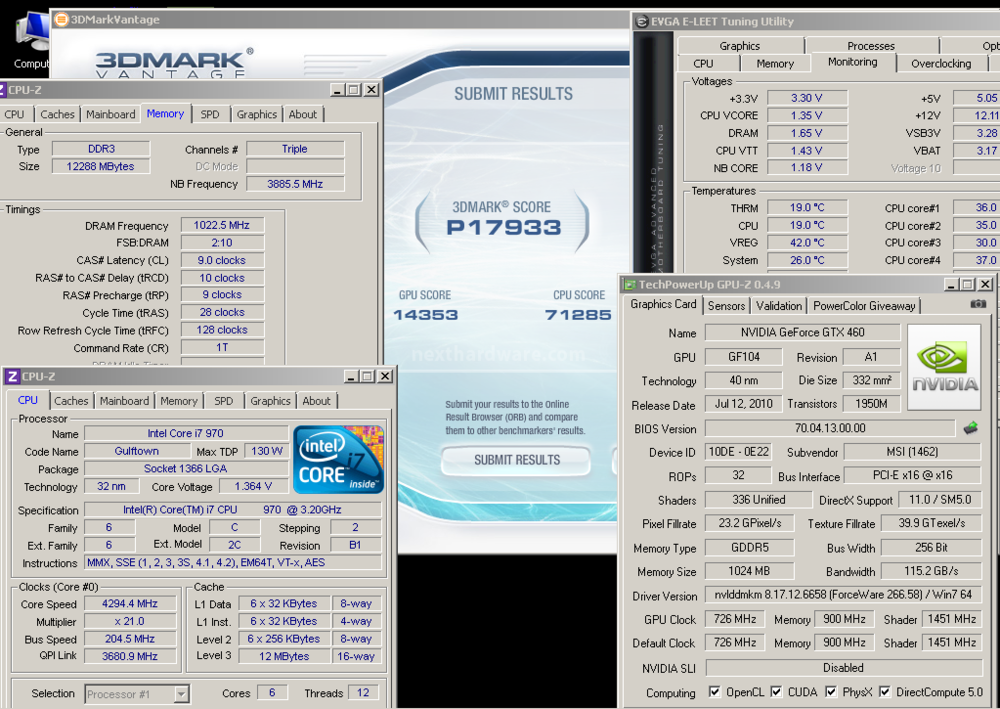Open Caches tab in CPU-Z window showing processor info

click(71, 400)
